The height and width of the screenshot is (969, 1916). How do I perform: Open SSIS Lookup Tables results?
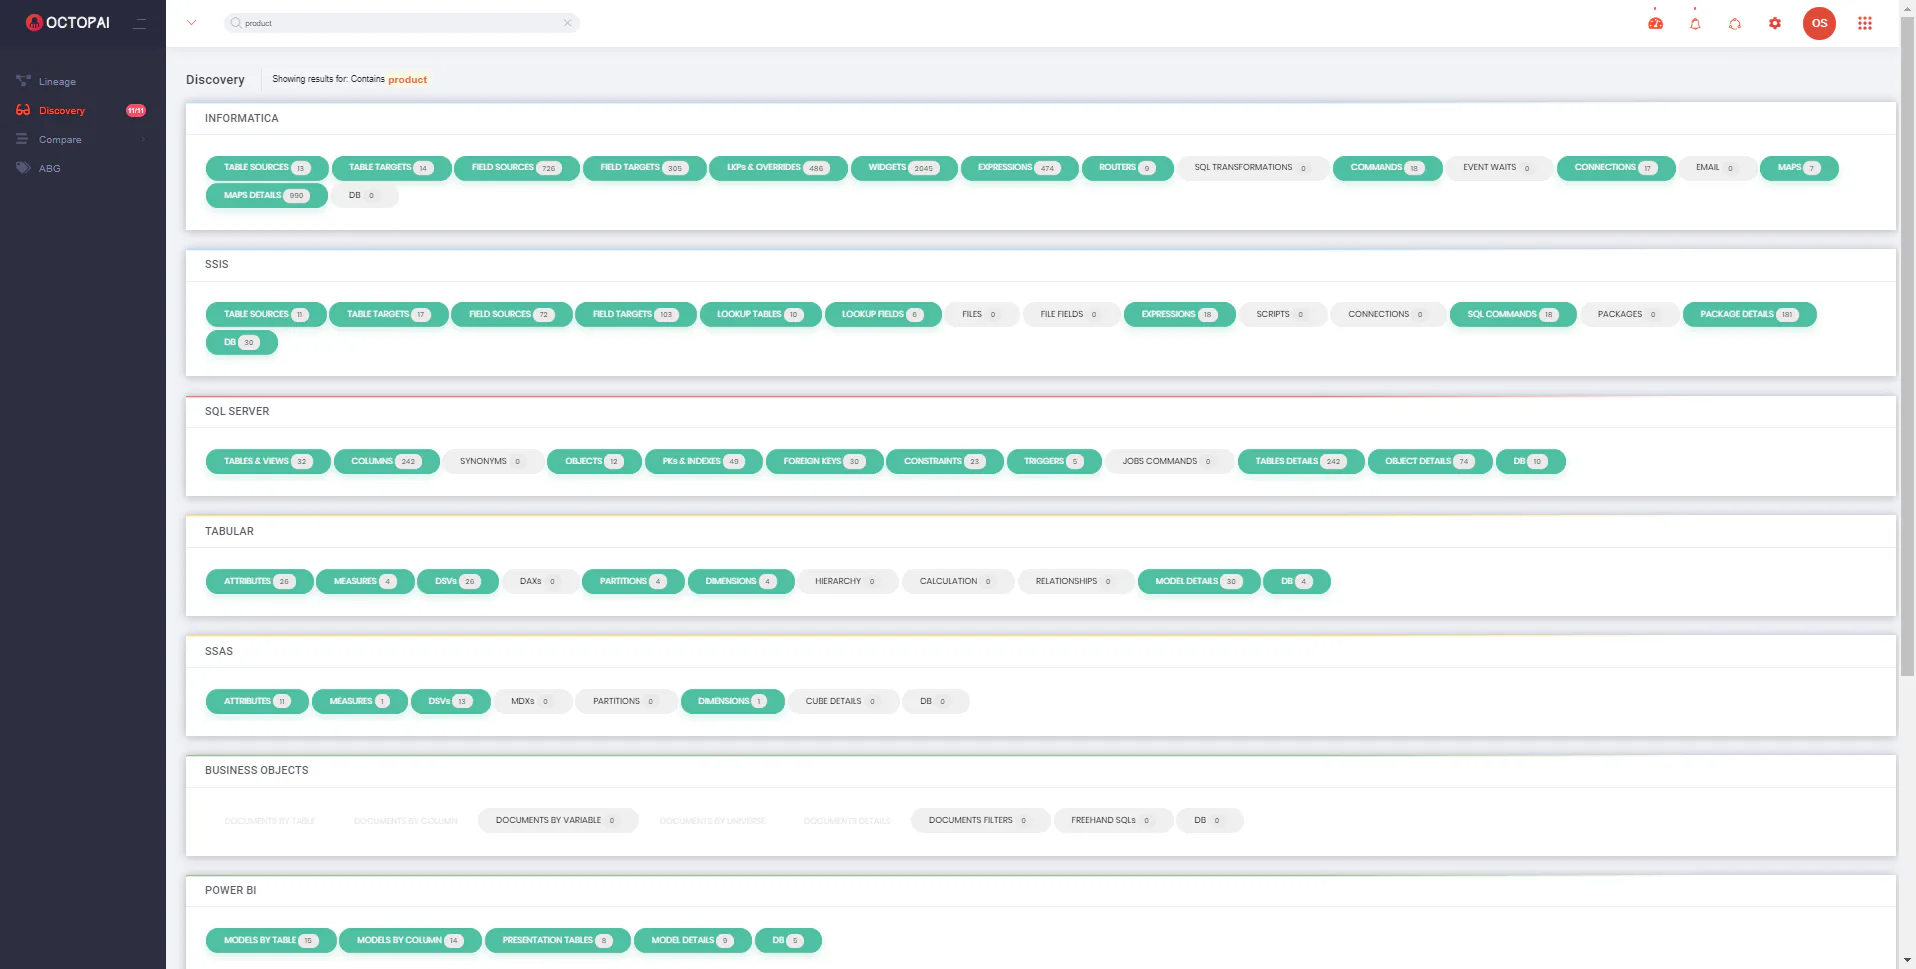[x=761, y=315]
